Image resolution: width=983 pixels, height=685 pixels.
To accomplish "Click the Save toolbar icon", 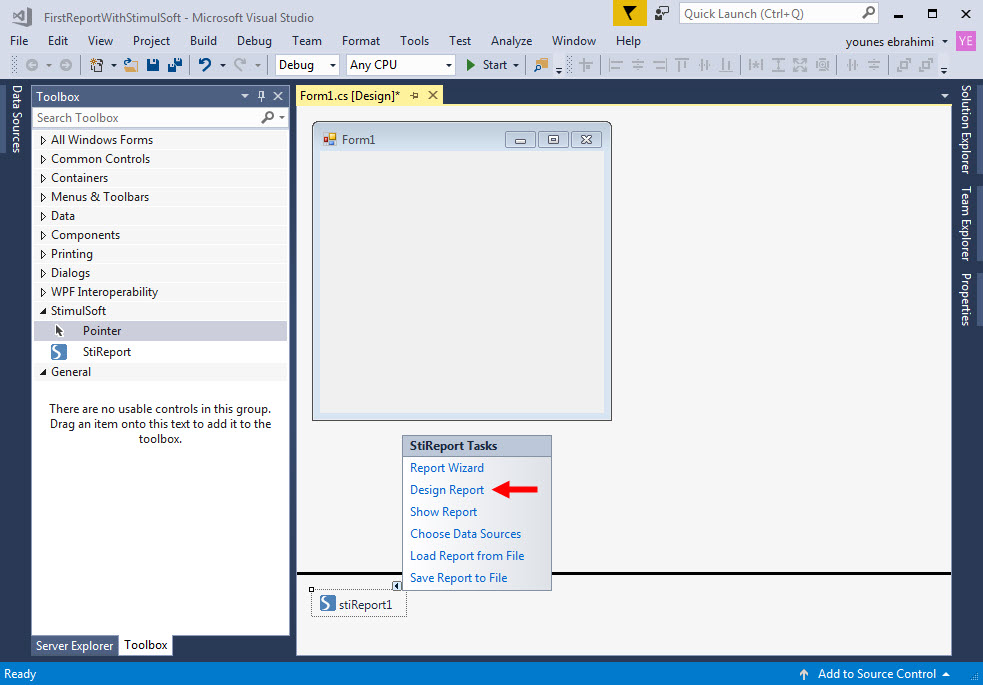I will click(x=152, y=63).
